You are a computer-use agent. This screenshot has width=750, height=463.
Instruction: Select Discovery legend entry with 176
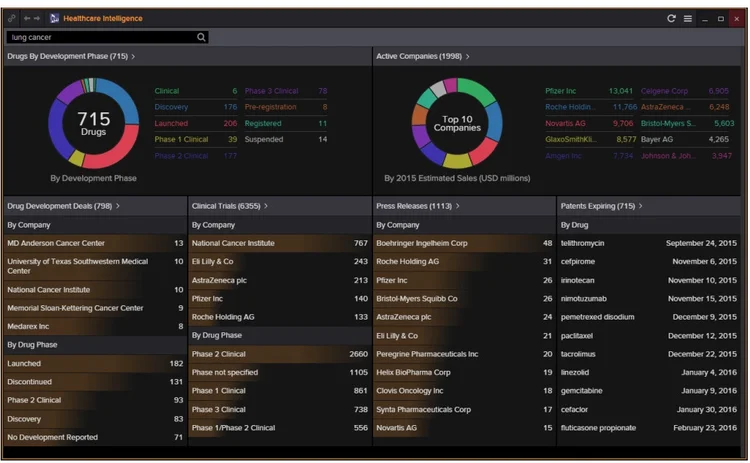[196, 107]
